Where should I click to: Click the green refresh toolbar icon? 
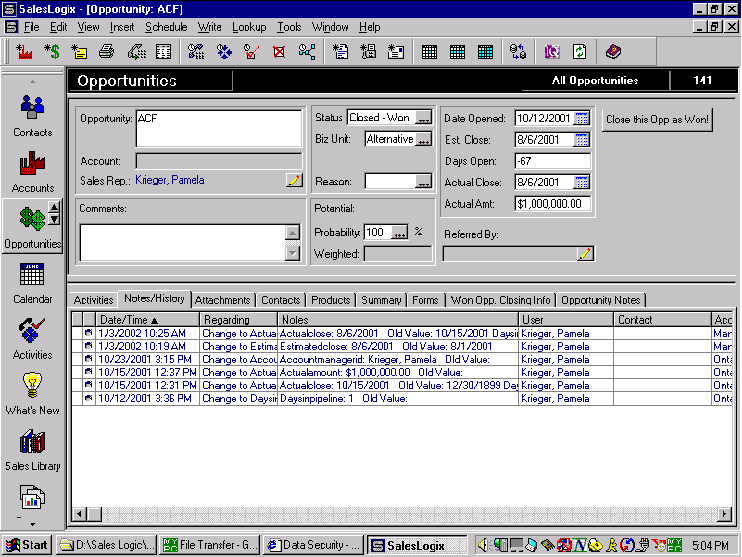[580, 52]
